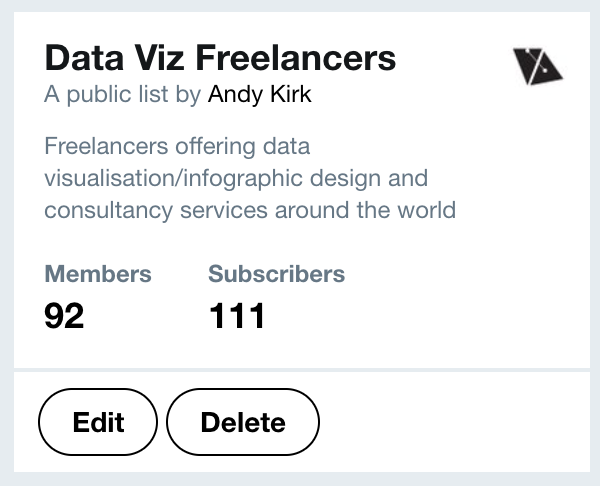This screenshot has width=600, height=486.
Task: Open the Members label link
Action: tap(98, 274)
